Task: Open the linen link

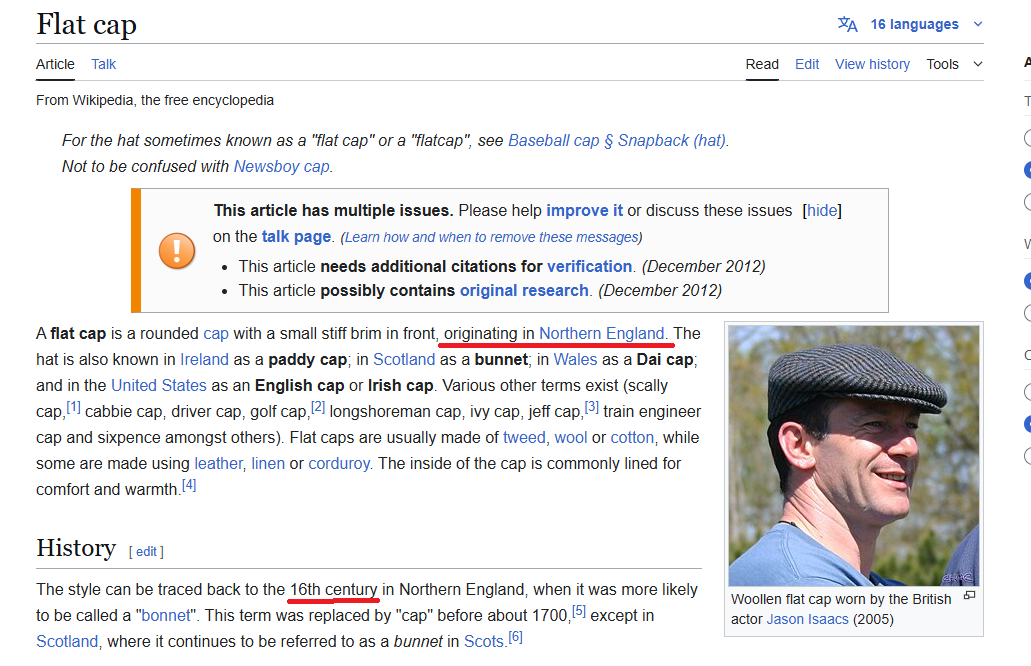Action: point(268,464)
